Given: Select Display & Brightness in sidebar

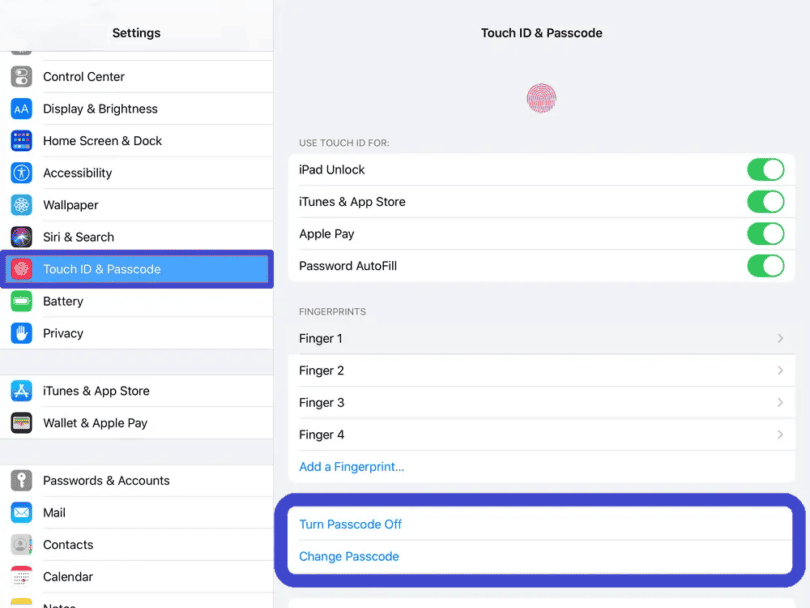Looking at the screenshot, I should (136, 109).
